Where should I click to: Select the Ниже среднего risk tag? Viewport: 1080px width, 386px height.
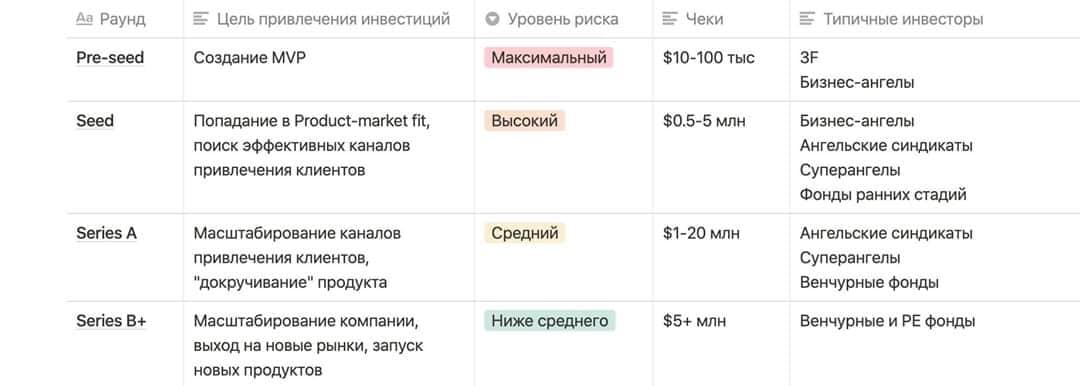pyautogui.click(x=550, y=321)
